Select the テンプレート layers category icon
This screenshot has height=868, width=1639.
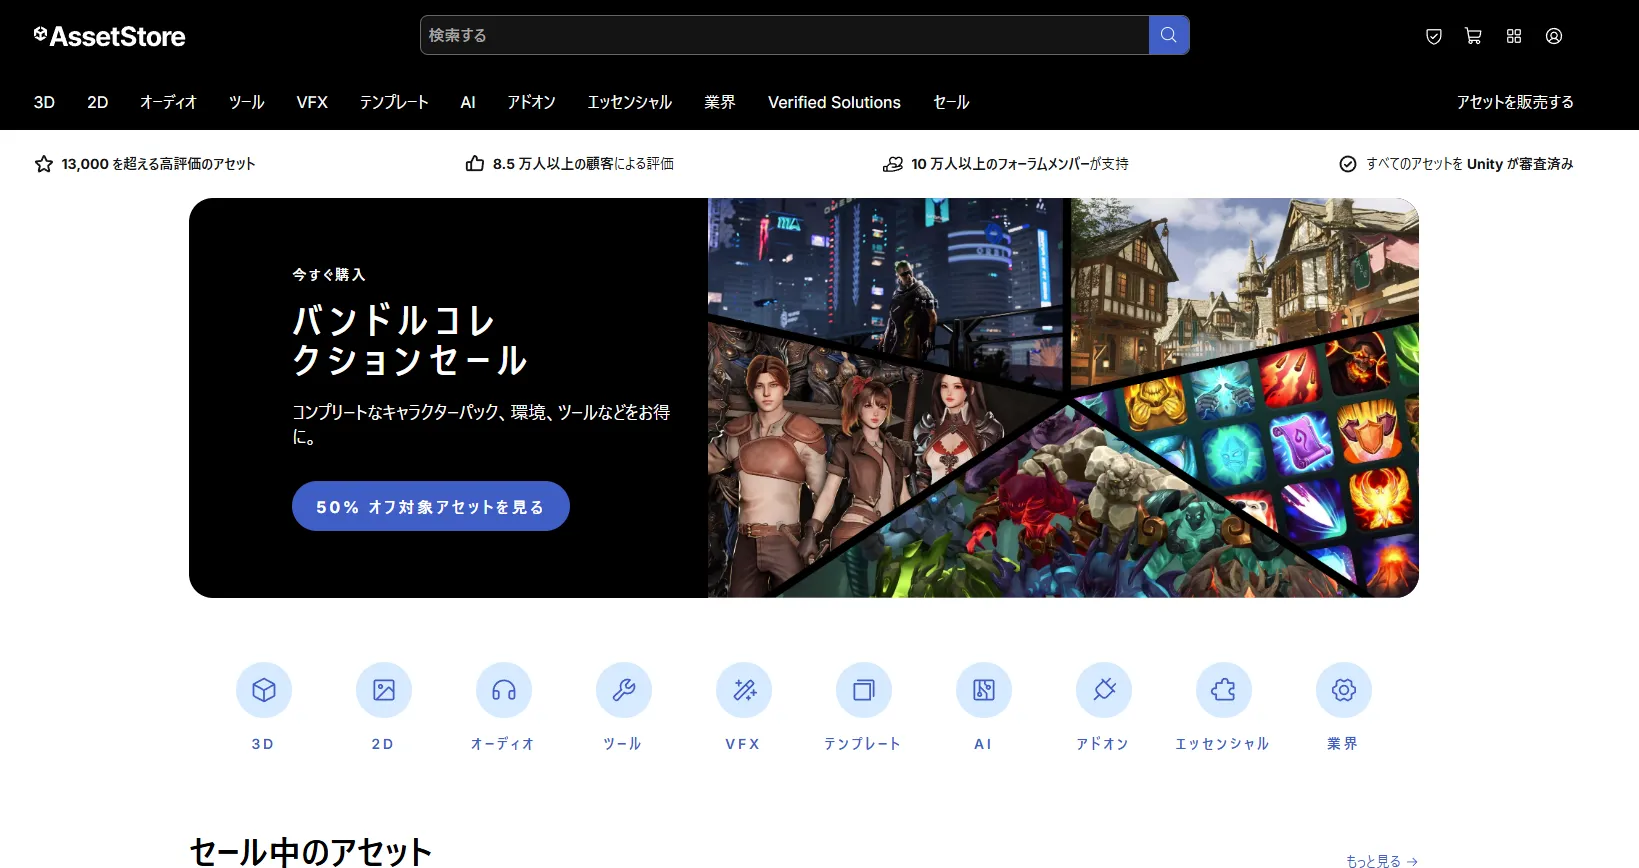tap(864, 690)
